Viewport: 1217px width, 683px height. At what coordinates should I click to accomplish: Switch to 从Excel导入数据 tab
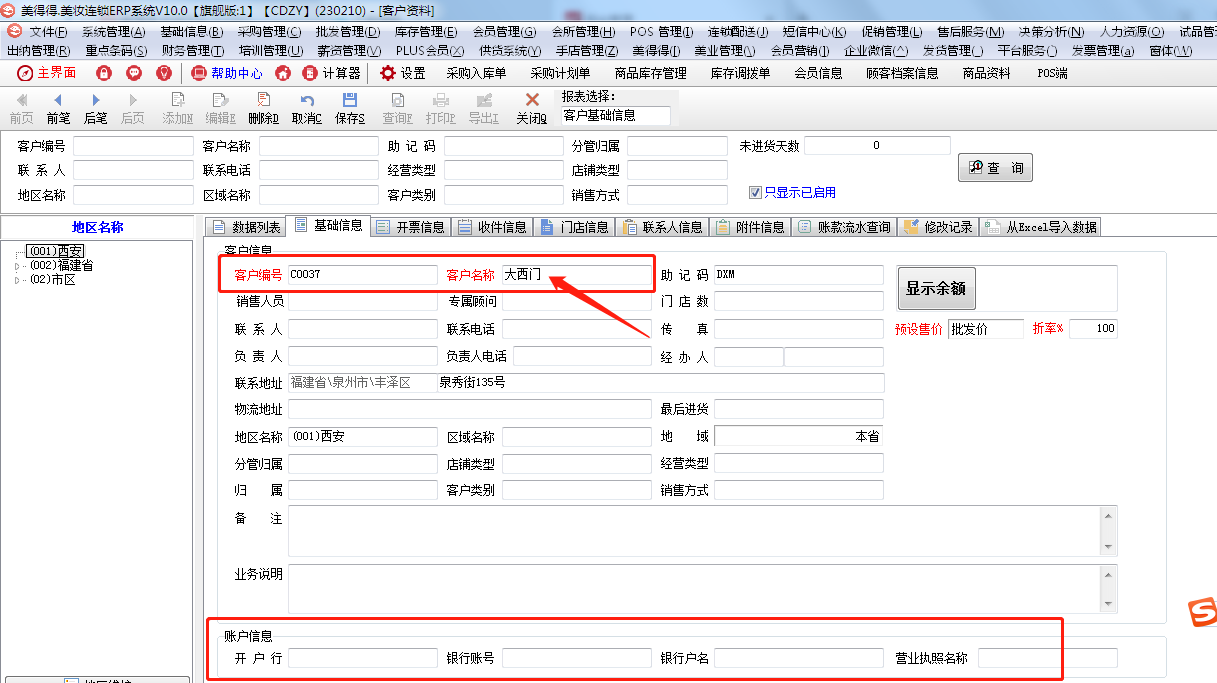pos(1040,227)
